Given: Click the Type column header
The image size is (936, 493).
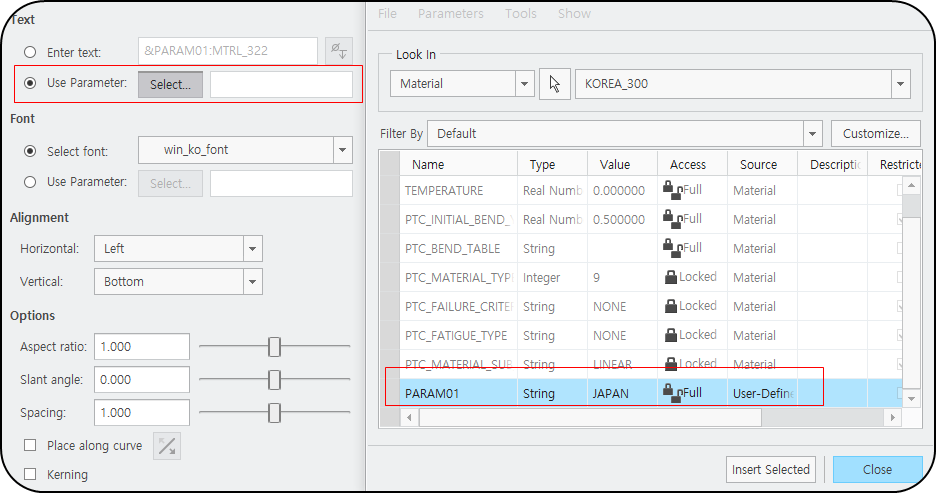Looking at the screenshot, I should pos(553,164).
